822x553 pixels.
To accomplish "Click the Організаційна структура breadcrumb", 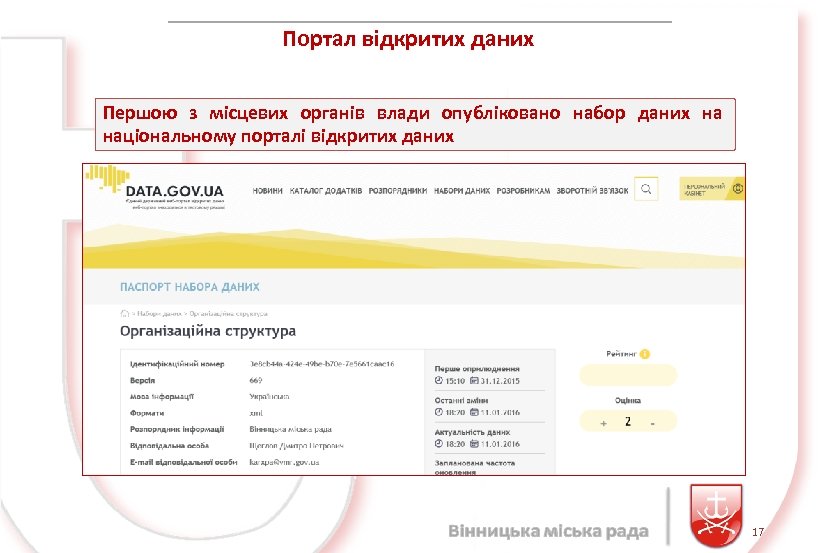I will tap(229, 313).
